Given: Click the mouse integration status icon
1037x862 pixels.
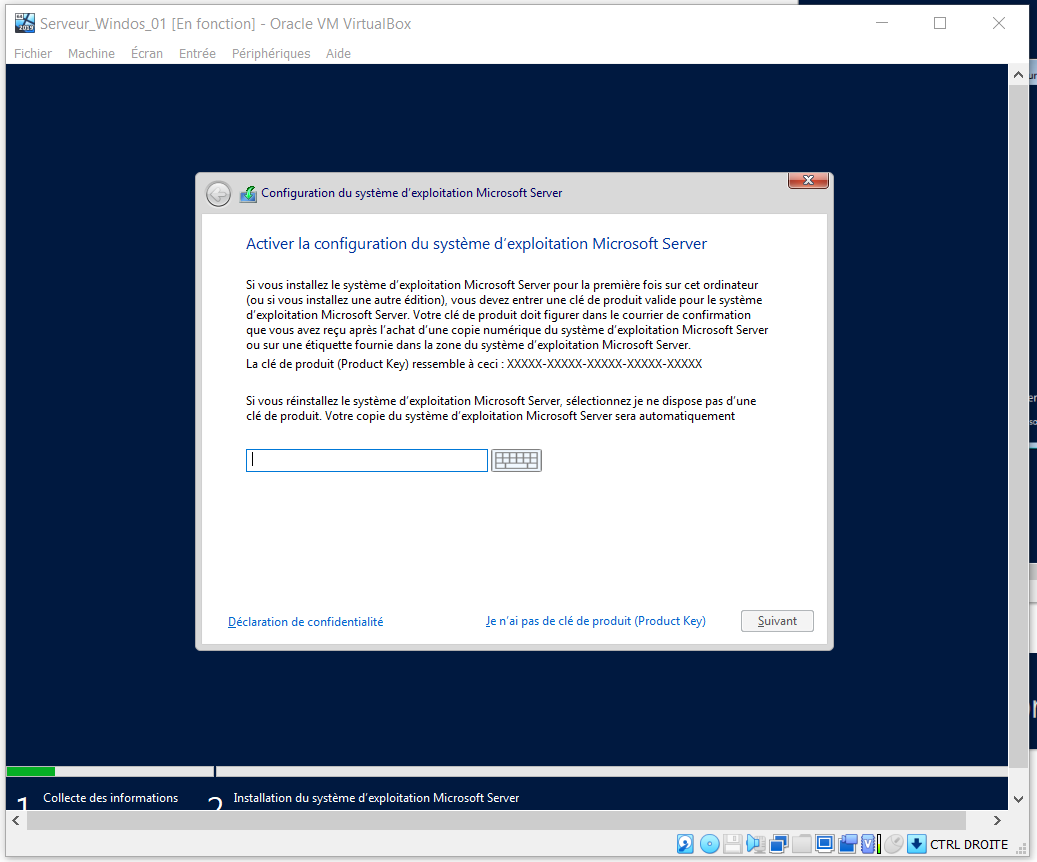Looking at the screenshot, I should (894, 844).
